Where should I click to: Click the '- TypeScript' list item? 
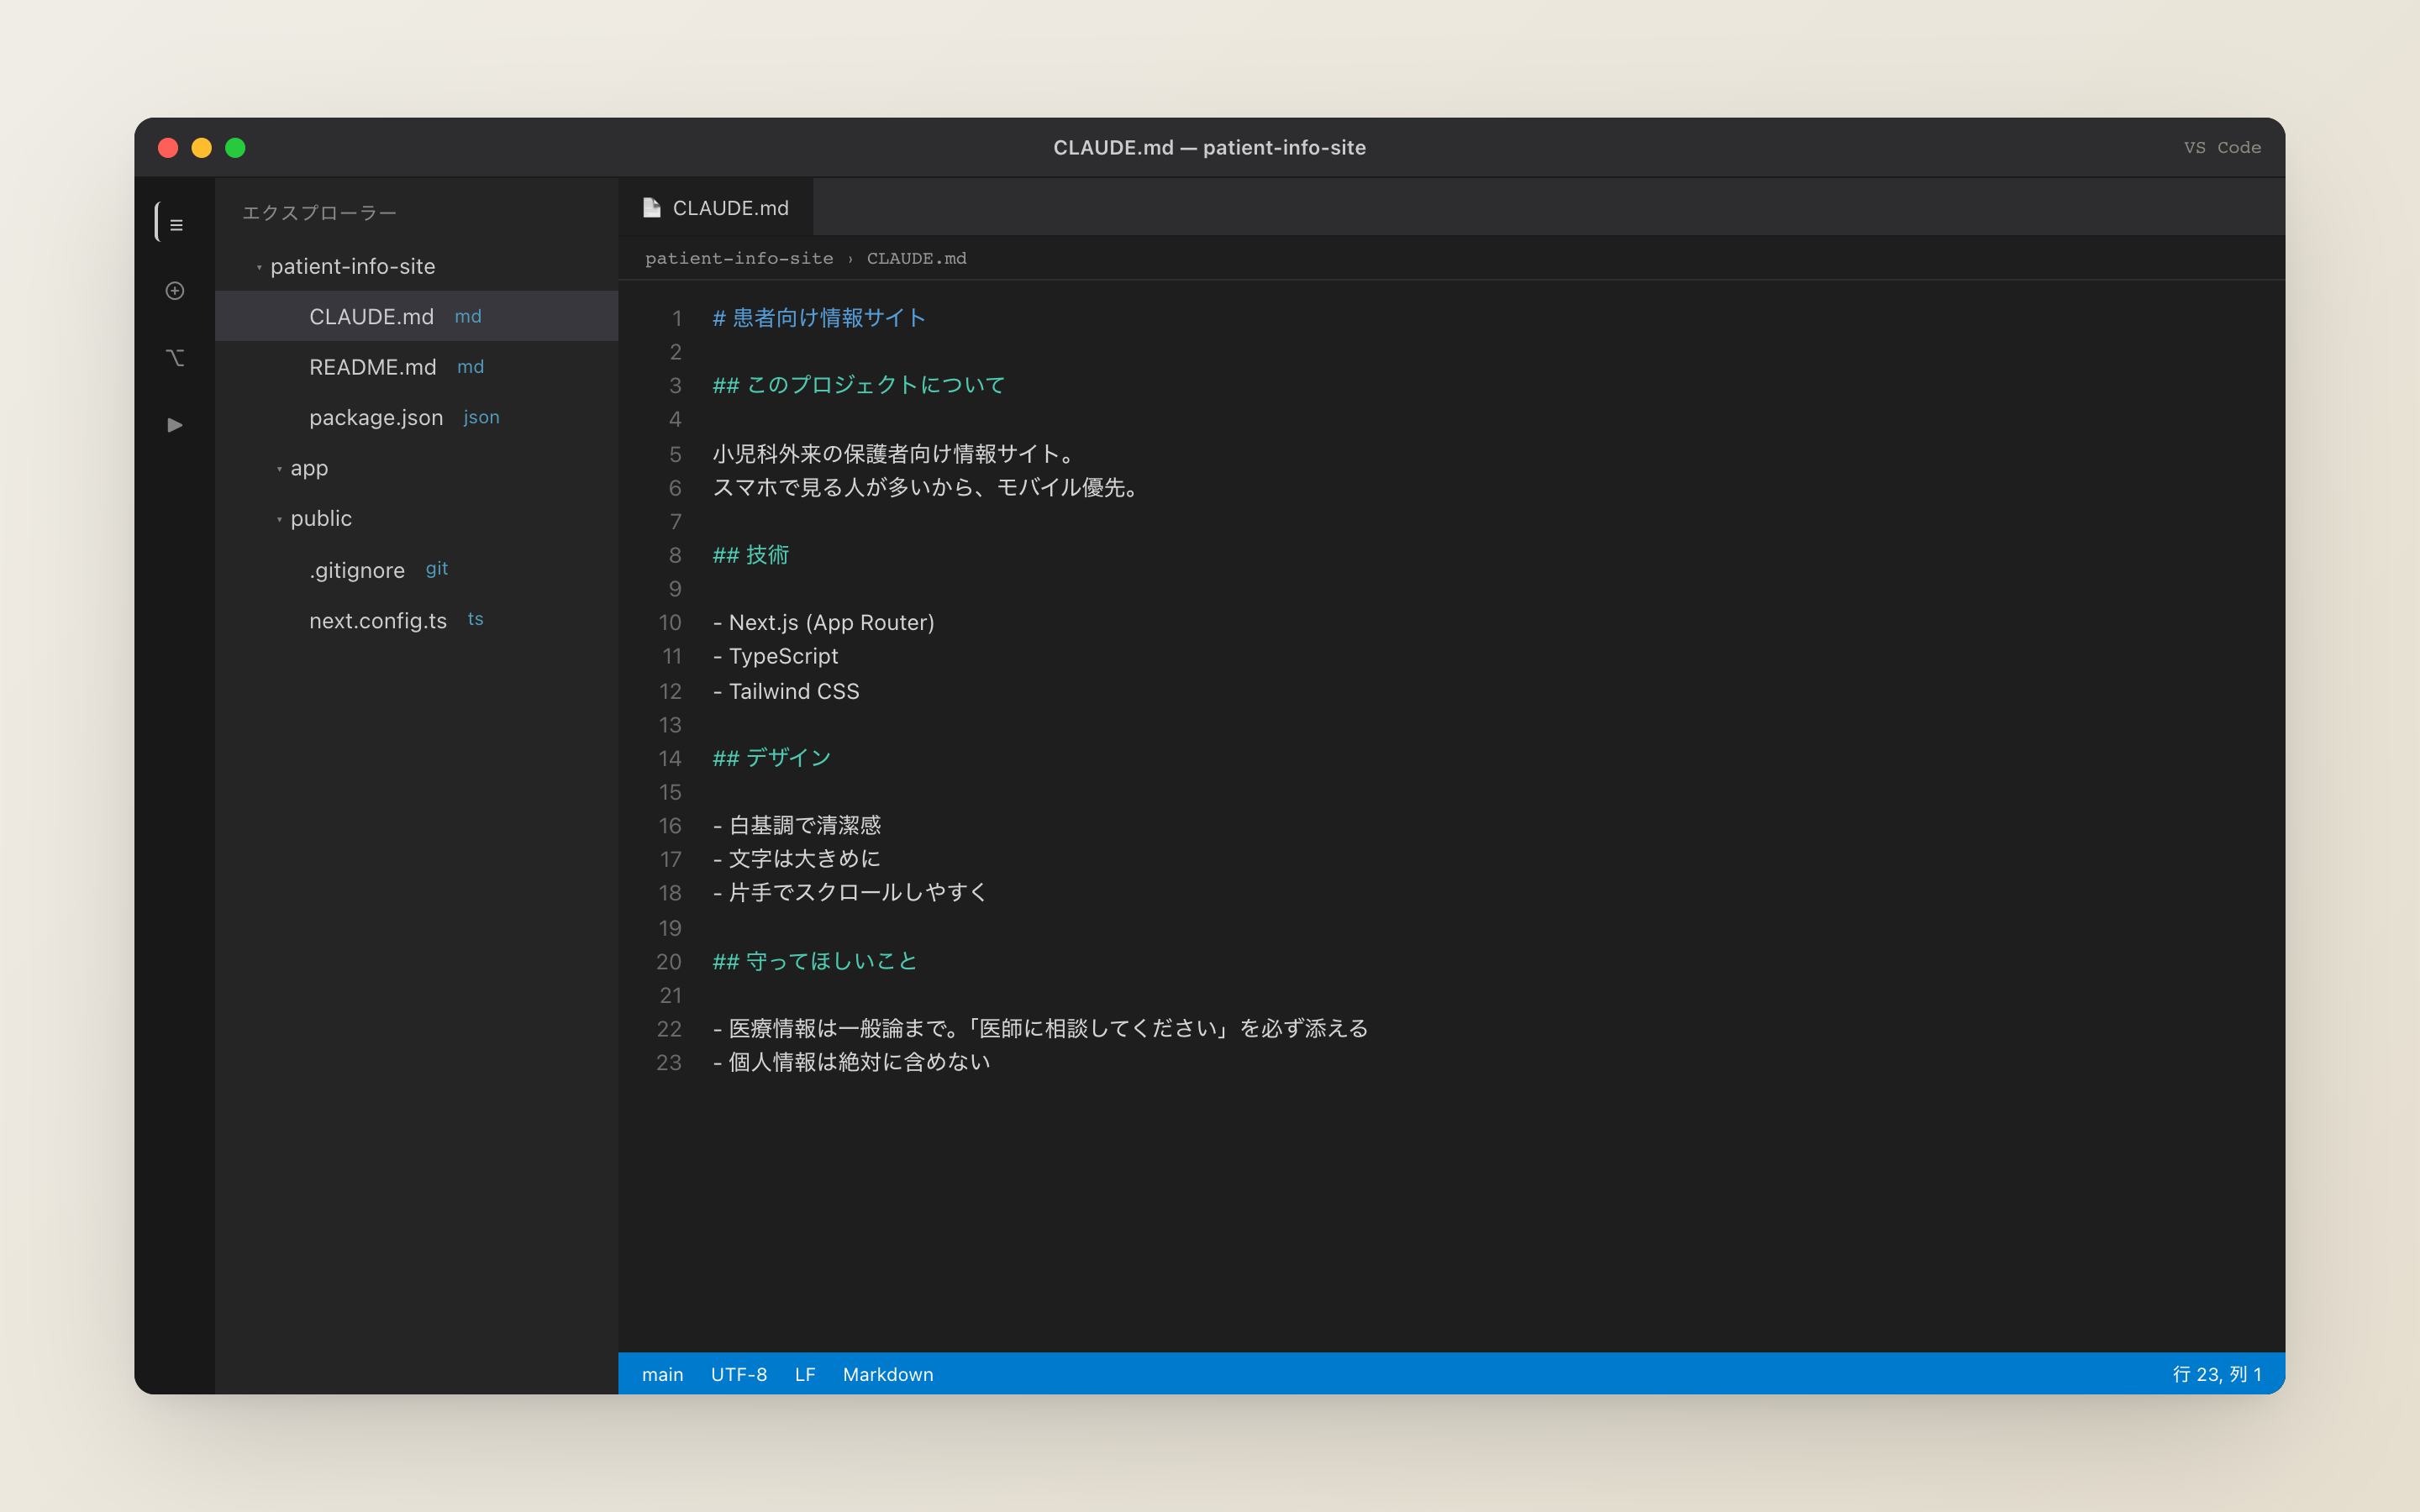(775, 656)
